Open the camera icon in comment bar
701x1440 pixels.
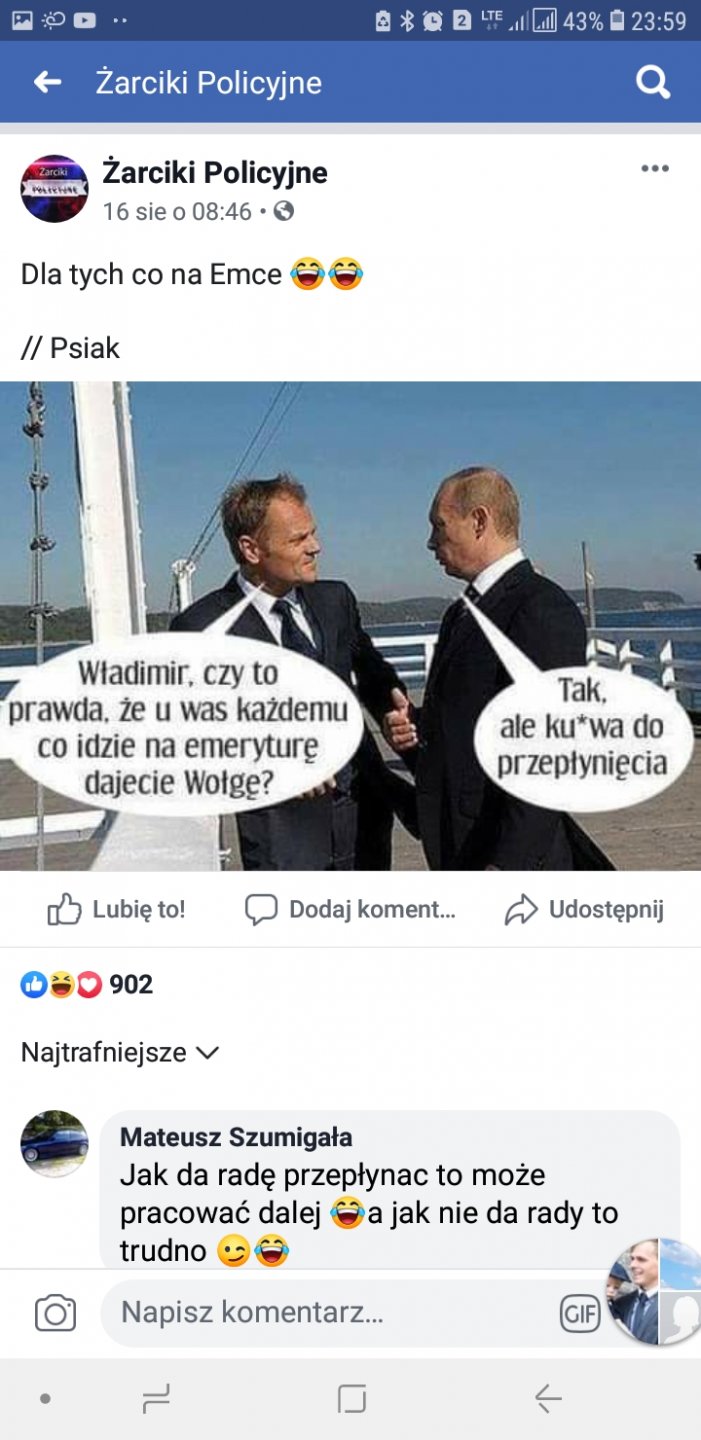point(55,1313)
